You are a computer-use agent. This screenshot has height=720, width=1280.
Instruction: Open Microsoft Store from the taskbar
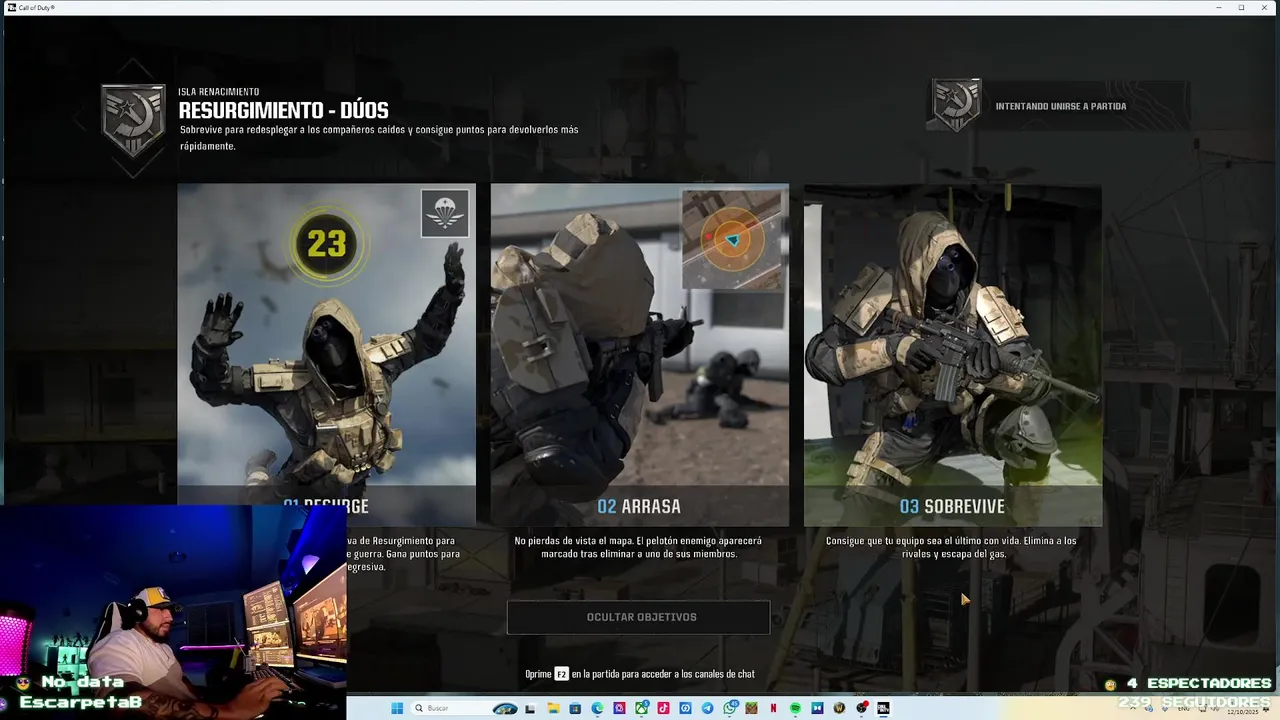[x=575, y=708]
